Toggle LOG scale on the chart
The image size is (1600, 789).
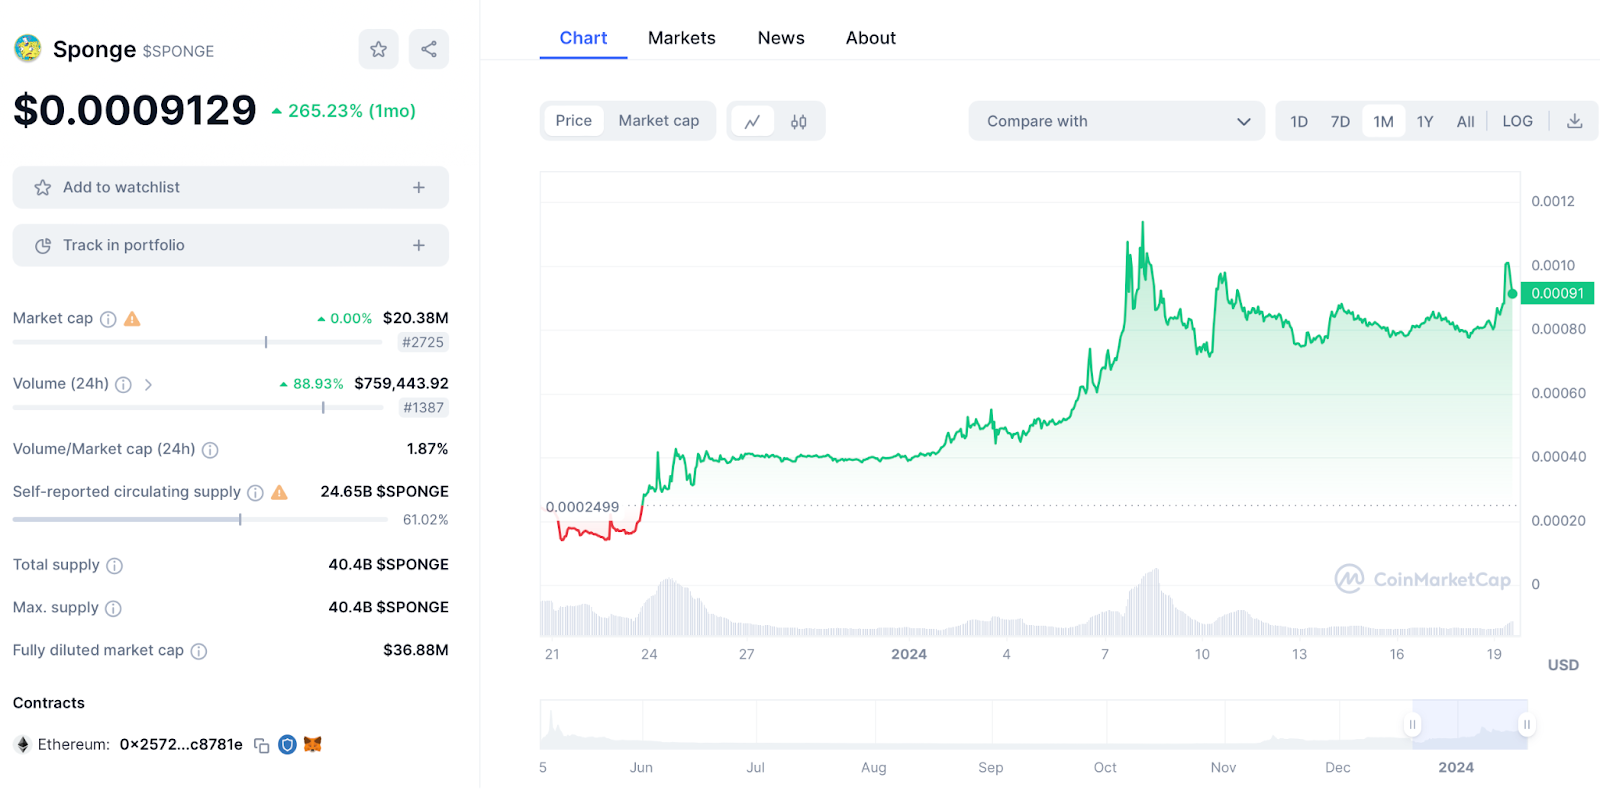click(1517, 121)
